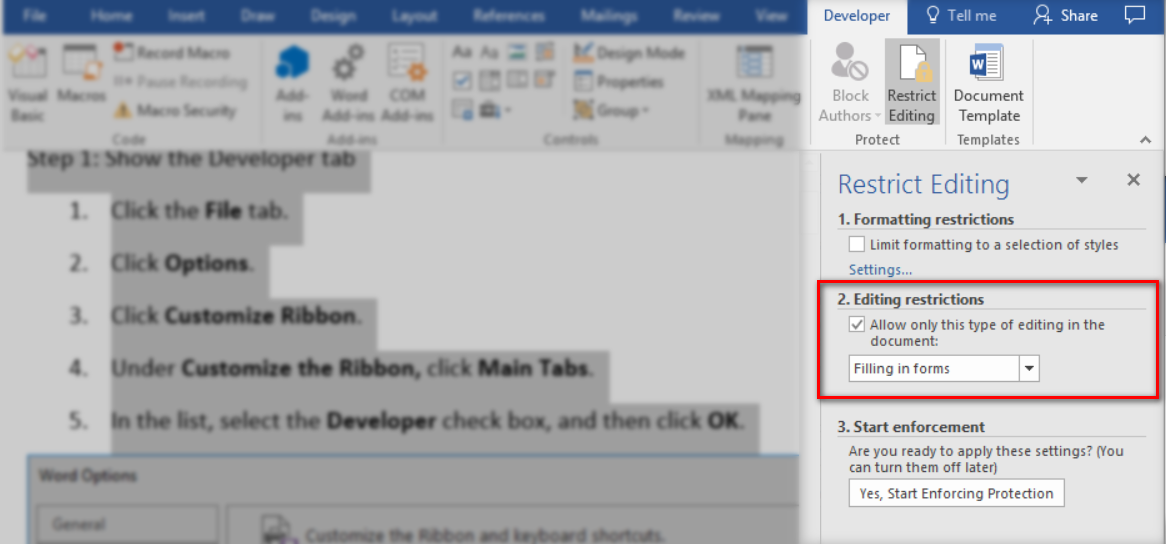The width and height of the screenshot is (1166, 544).
Task: Click the Tell me lightbulb search
Action: click(961, 15)
